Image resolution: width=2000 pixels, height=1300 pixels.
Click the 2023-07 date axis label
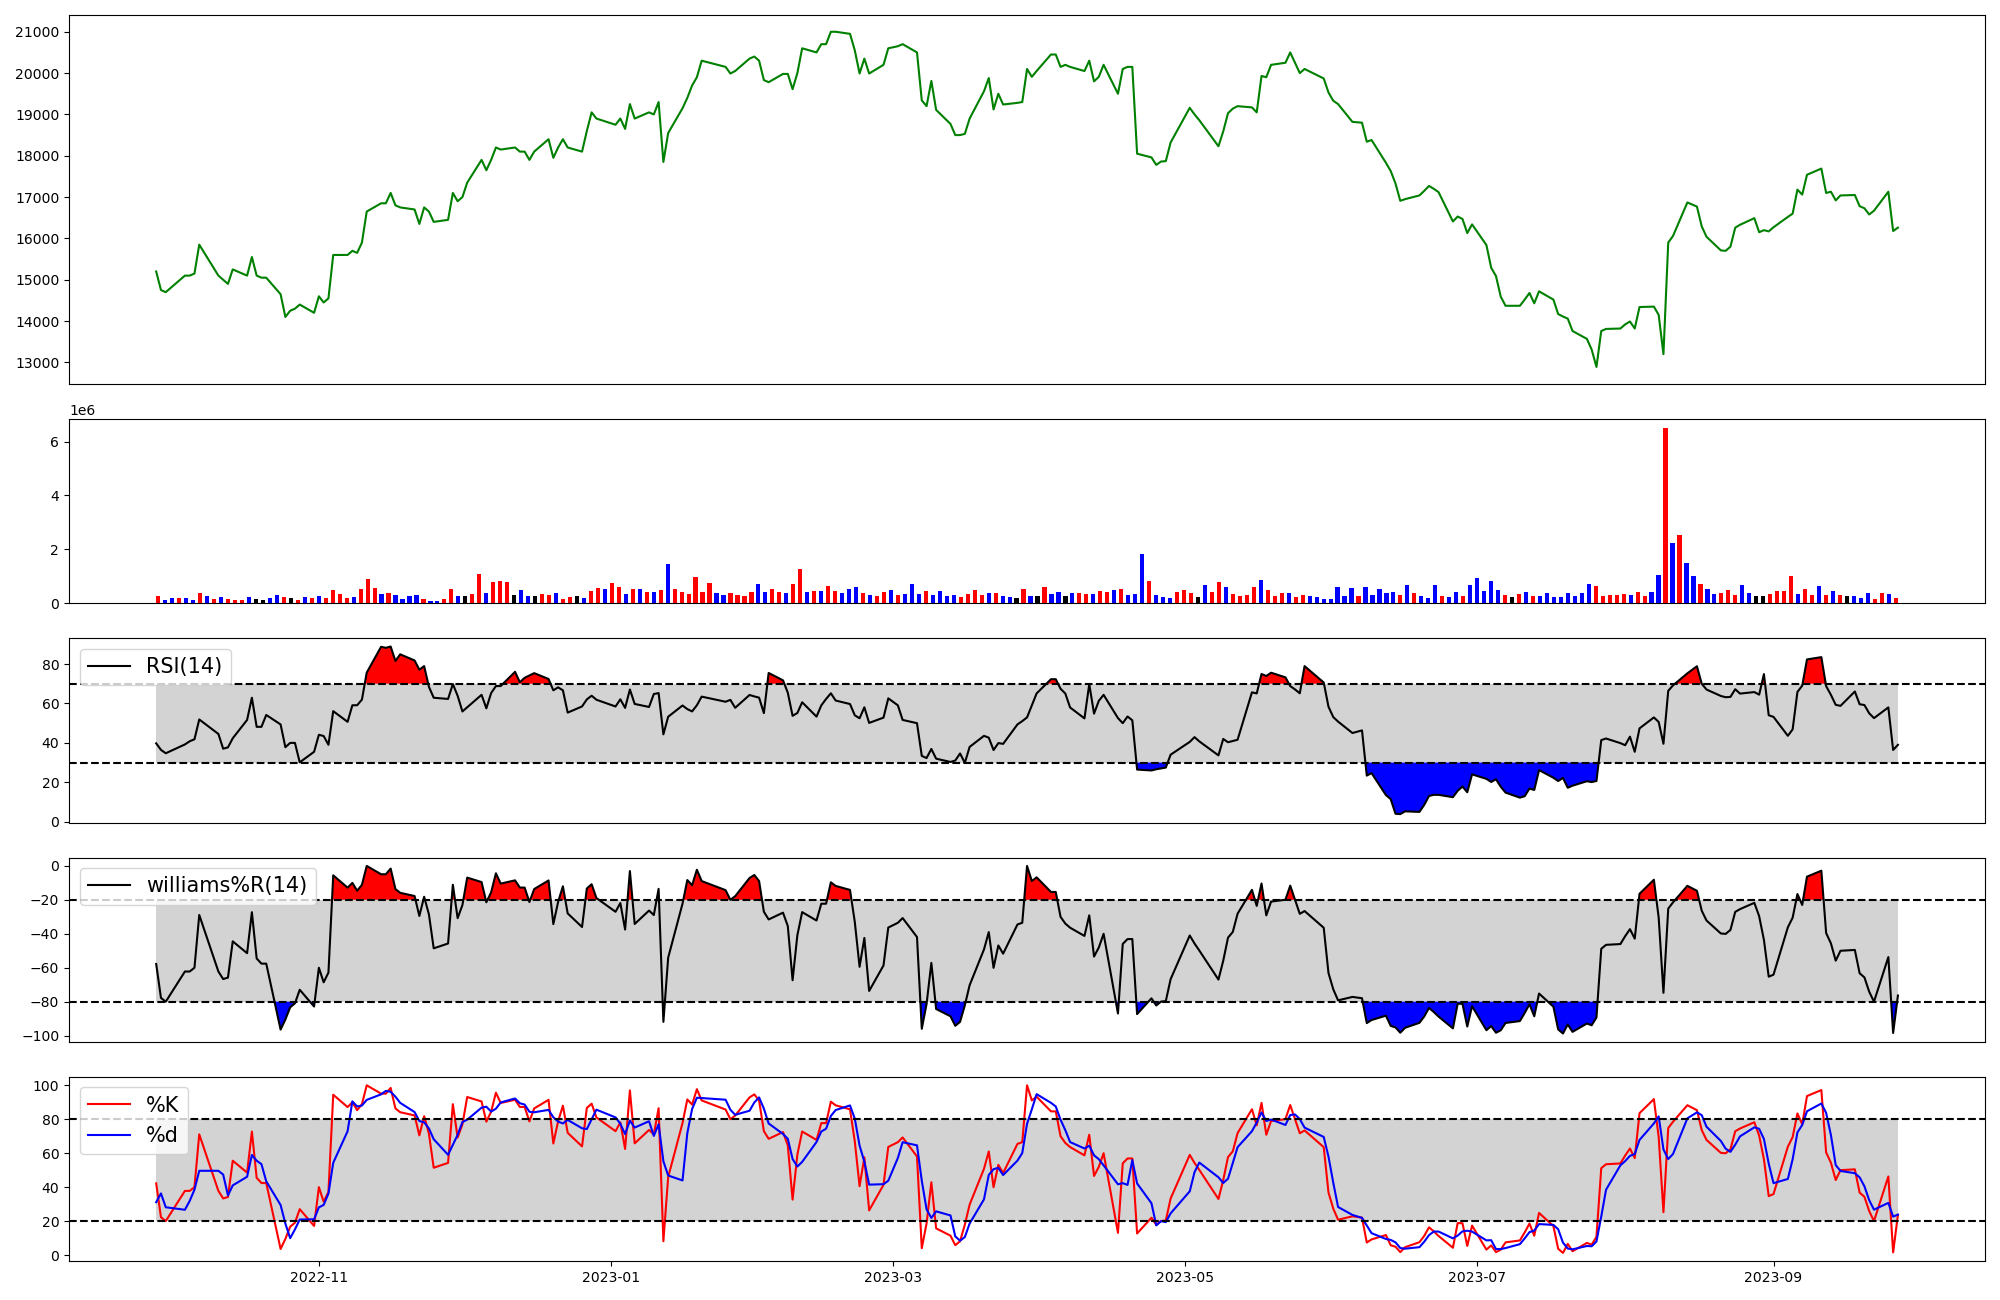tap(1477, 1277)
